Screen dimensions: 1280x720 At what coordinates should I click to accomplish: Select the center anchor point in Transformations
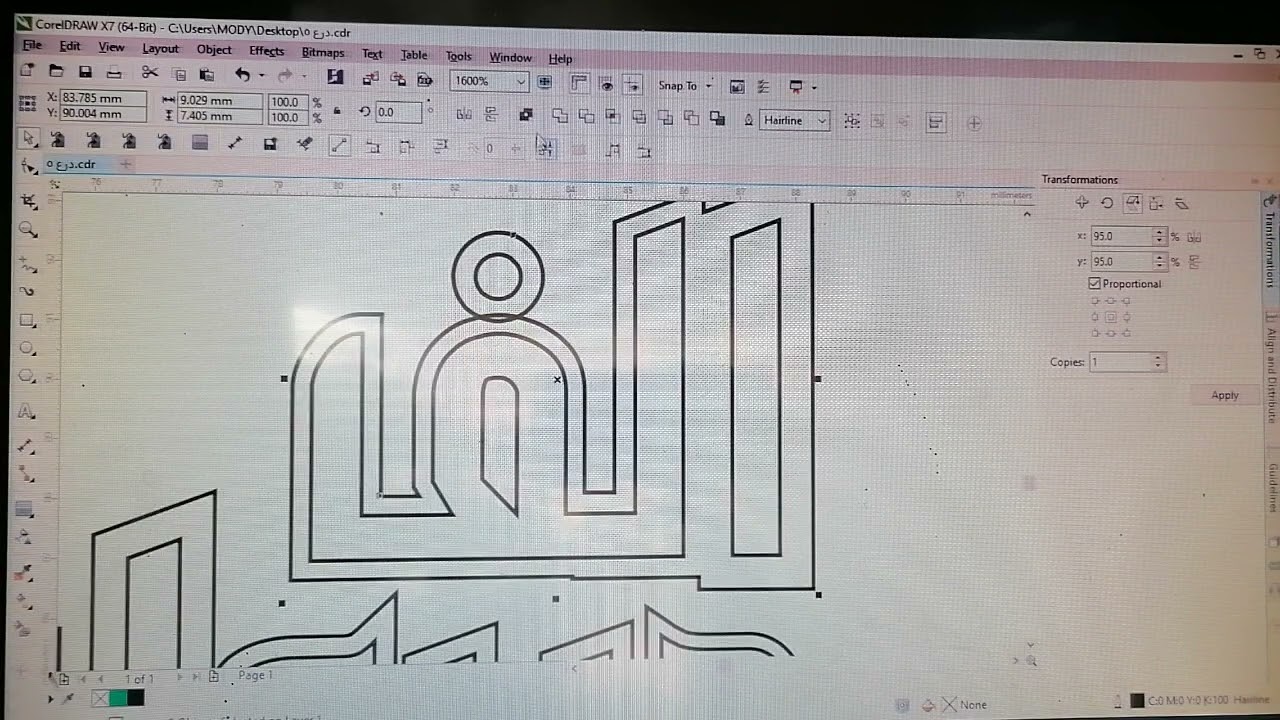[x=1110, y=318]
